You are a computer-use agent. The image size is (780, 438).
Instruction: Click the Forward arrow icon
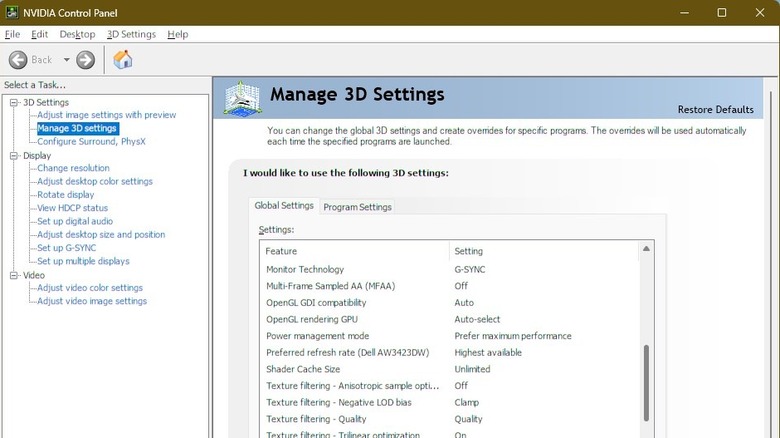86,60
